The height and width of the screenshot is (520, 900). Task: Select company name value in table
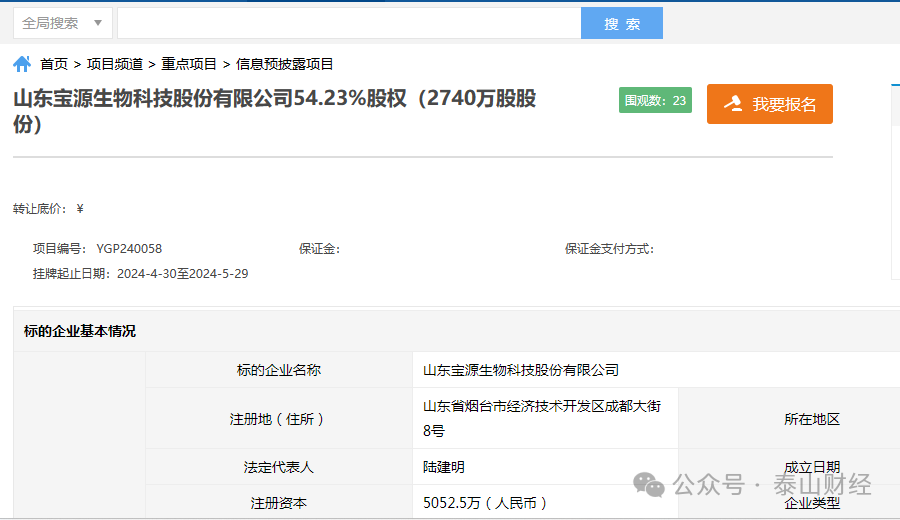[x=521, y=370]
